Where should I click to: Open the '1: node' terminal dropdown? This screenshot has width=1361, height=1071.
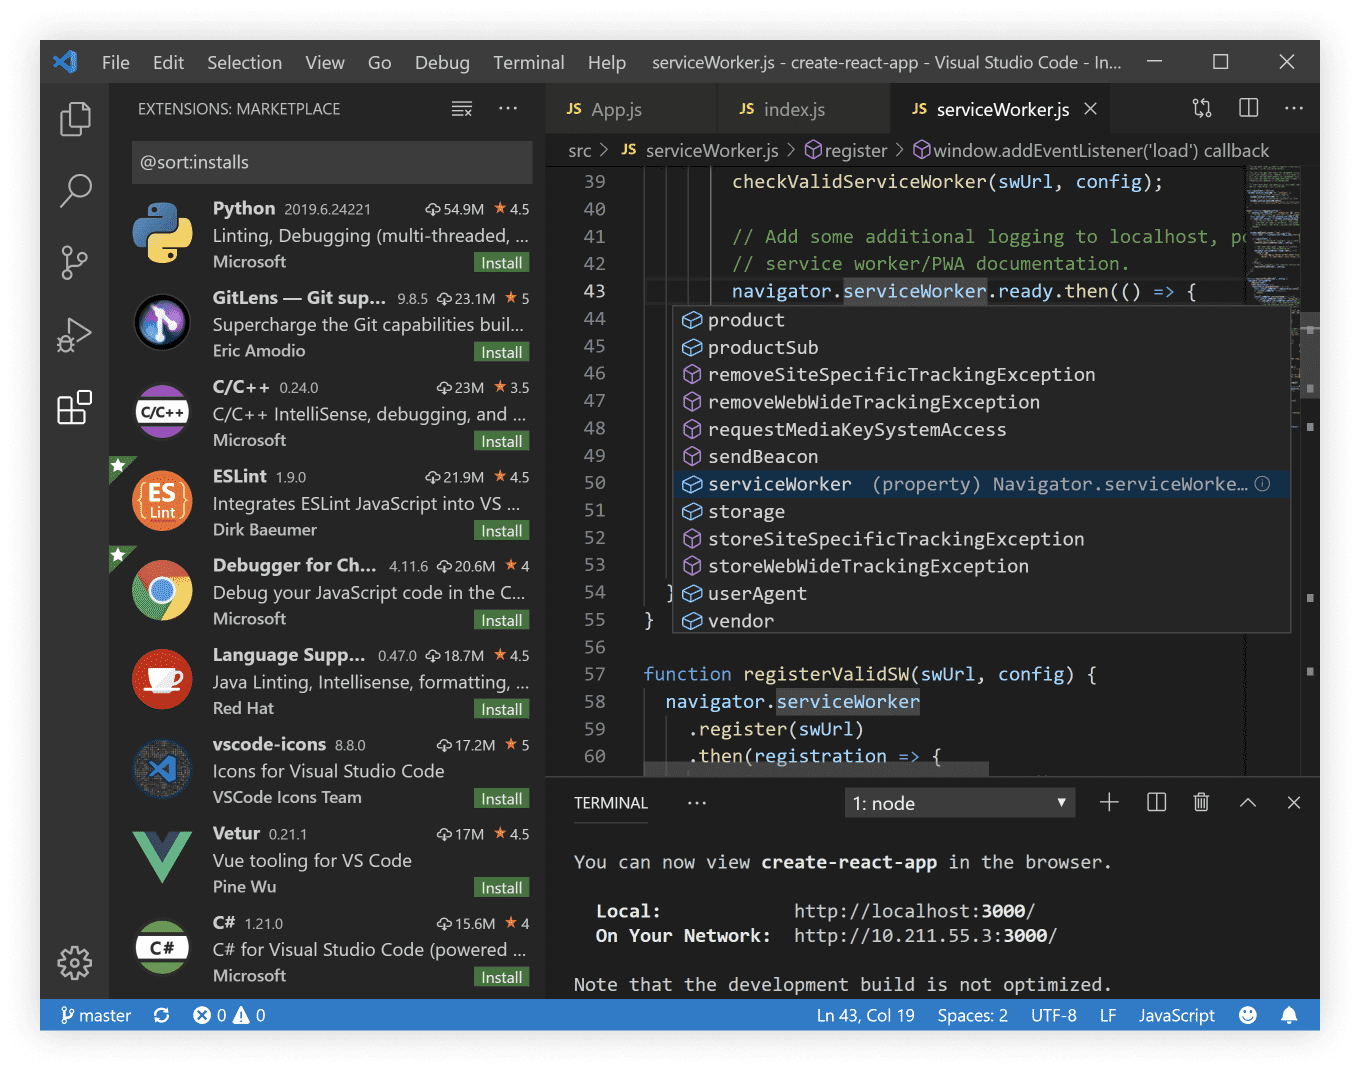tap(959, 802)
